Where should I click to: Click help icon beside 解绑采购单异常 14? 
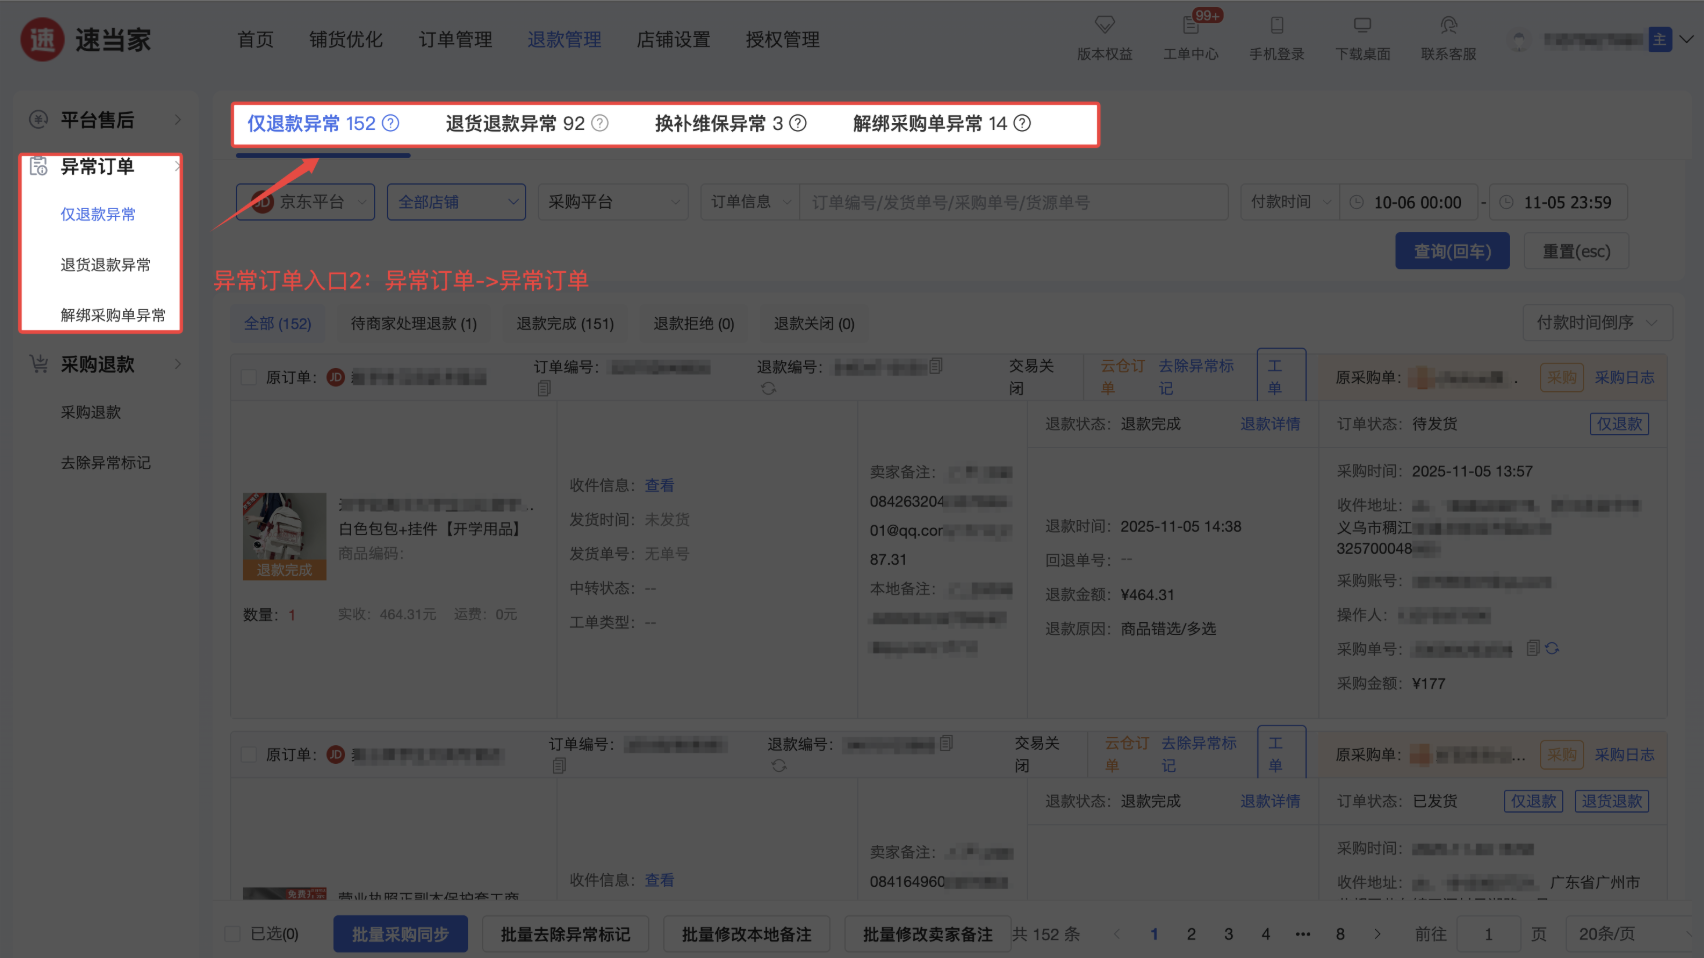[x=1022, y=123]
